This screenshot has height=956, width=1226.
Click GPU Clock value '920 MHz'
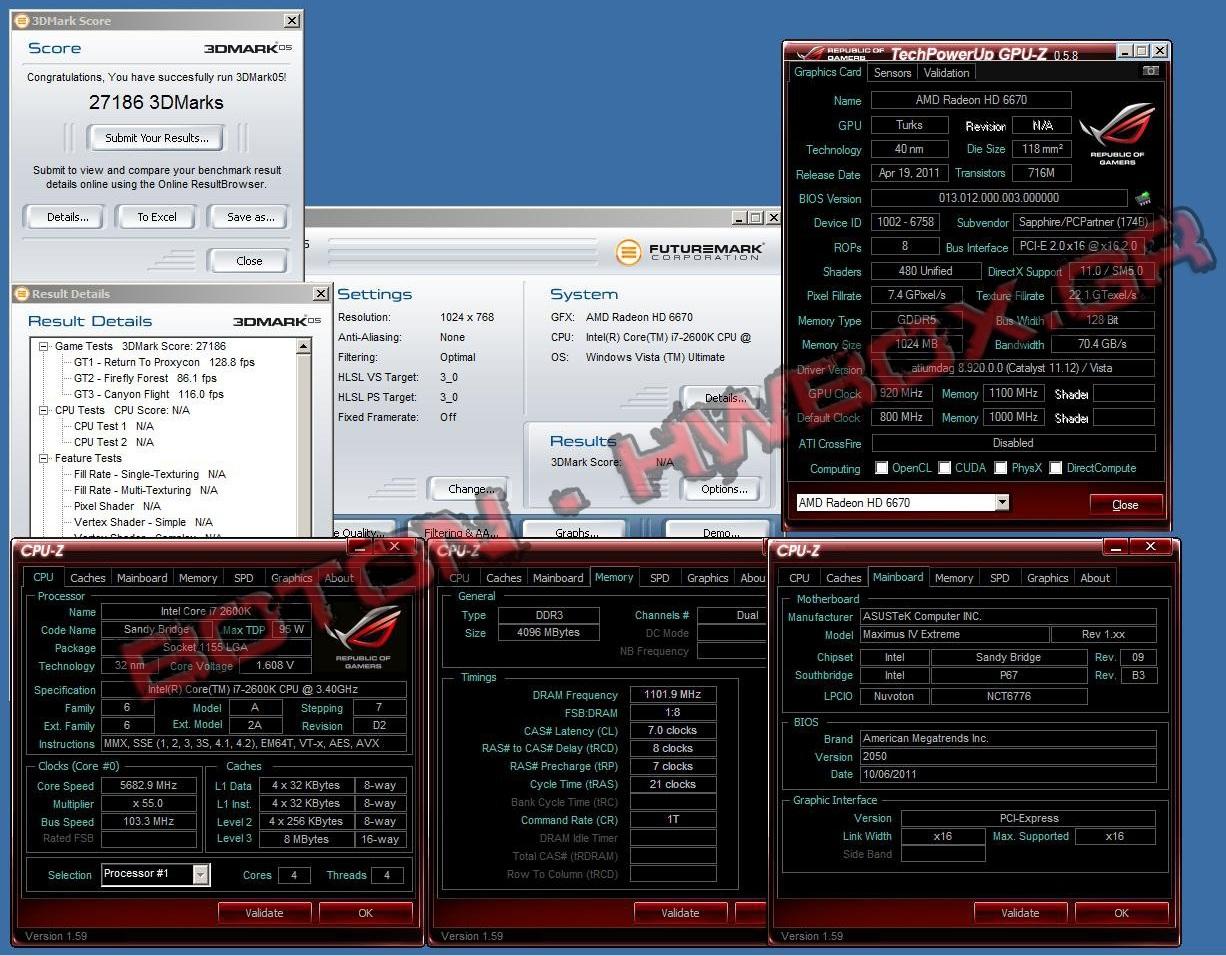click(902, 393)
